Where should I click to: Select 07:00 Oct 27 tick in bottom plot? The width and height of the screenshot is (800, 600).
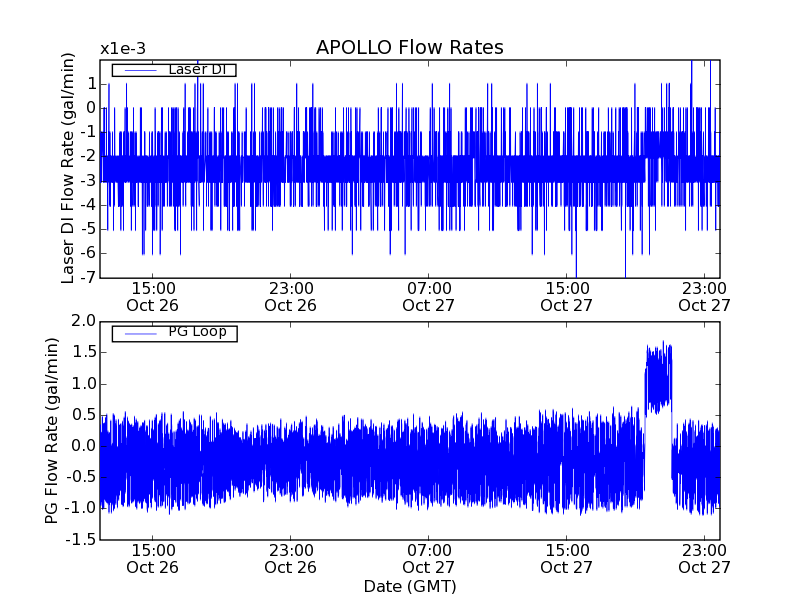click(429, 558)
